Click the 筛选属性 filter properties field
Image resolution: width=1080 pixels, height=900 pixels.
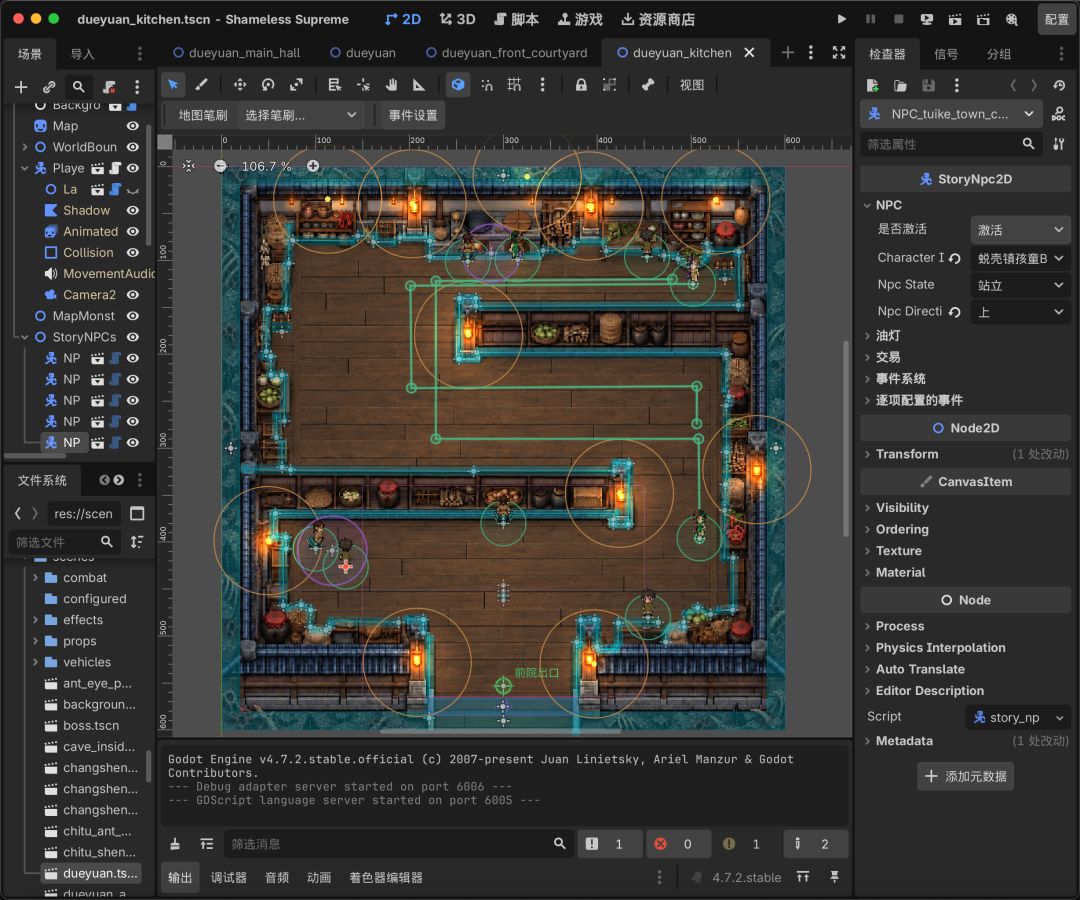tap(951, 144)
